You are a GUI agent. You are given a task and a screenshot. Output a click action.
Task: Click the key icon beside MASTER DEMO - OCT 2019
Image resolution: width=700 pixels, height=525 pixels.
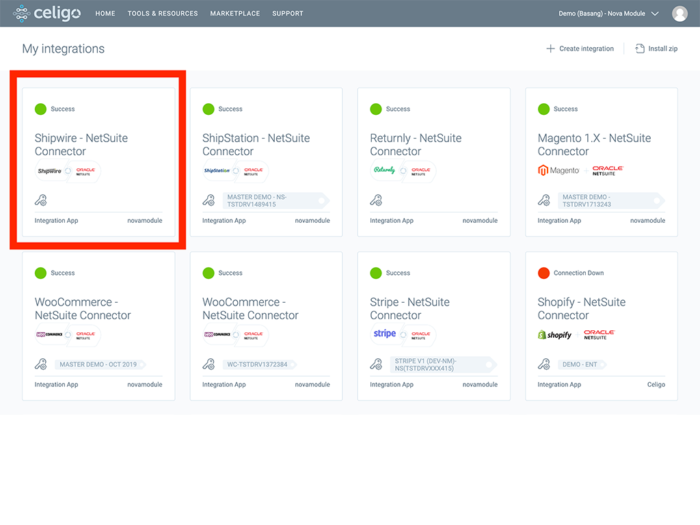coord(41,364)
